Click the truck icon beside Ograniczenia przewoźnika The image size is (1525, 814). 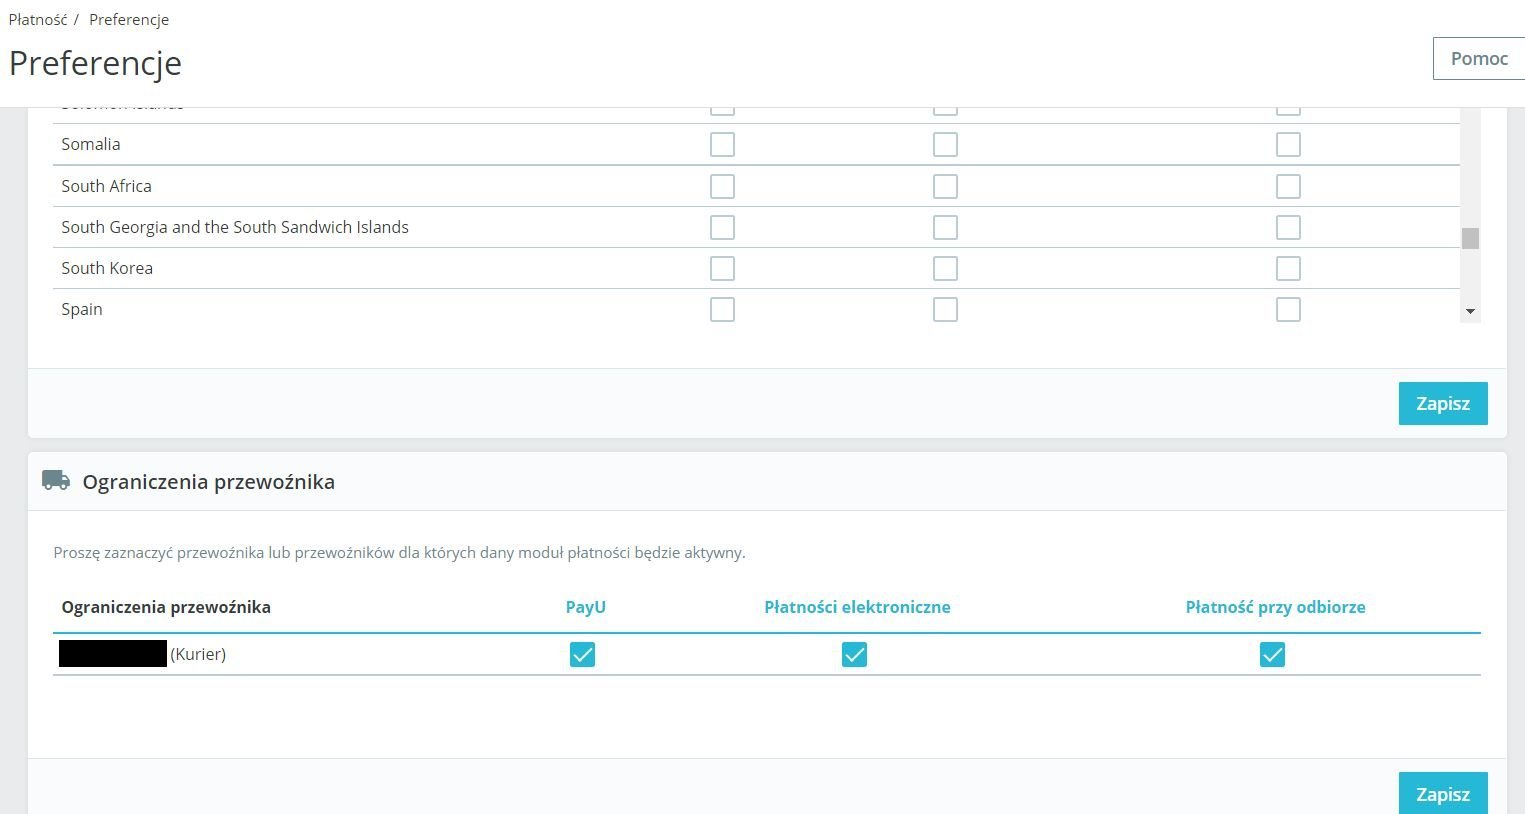(56, 481)
